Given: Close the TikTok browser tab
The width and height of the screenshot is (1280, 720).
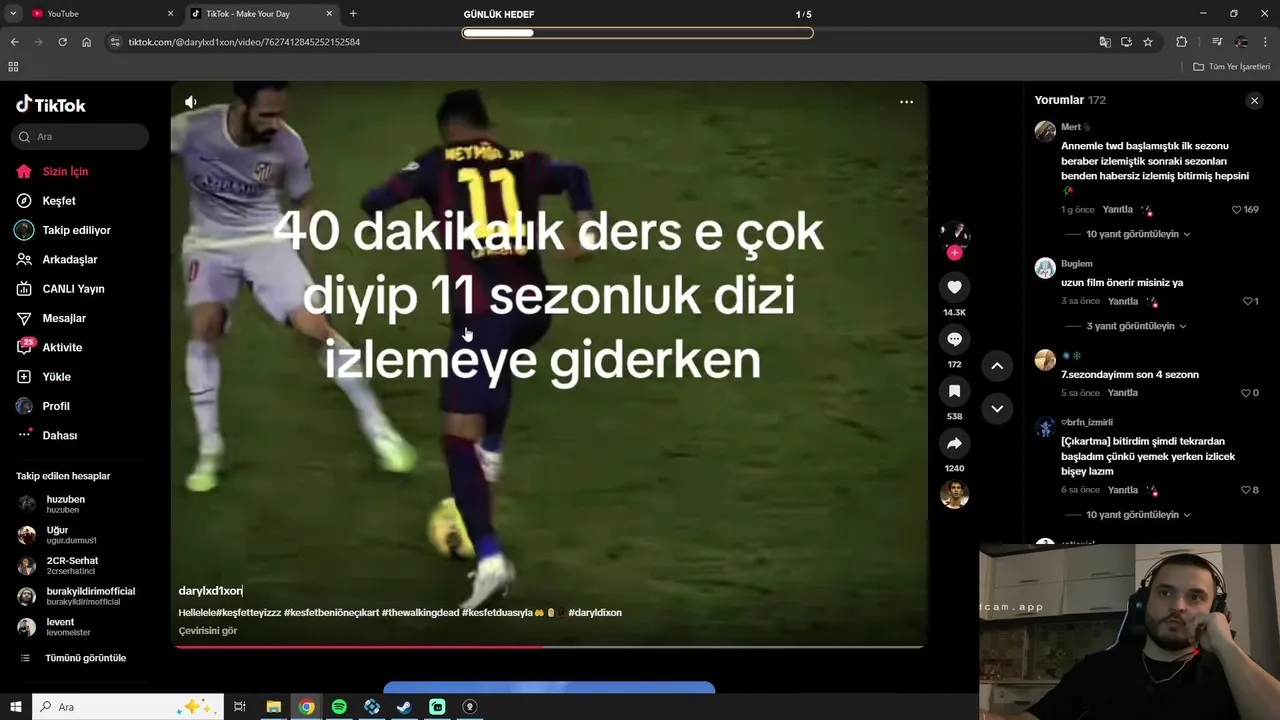Looking at the screenshot, I should 329,14.
